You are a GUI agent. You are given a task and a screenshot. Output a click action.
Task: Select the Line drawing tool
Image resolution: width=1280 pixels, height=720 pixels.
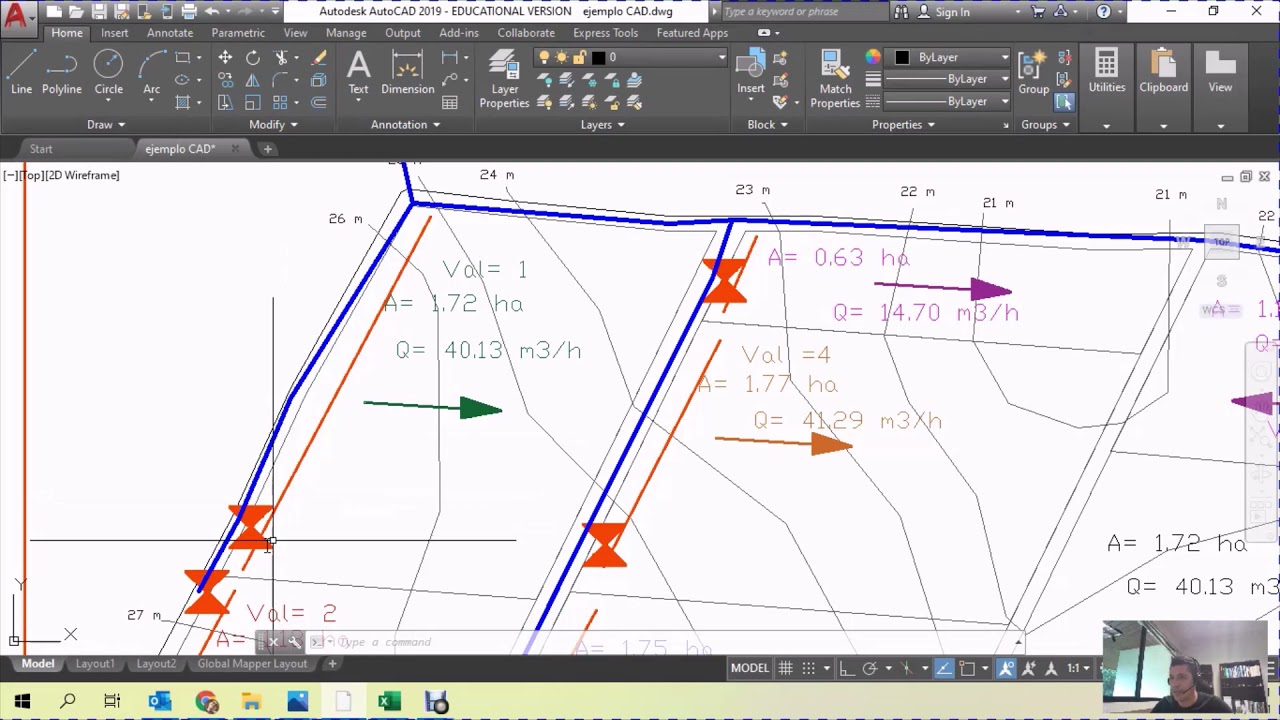(21, 73)
